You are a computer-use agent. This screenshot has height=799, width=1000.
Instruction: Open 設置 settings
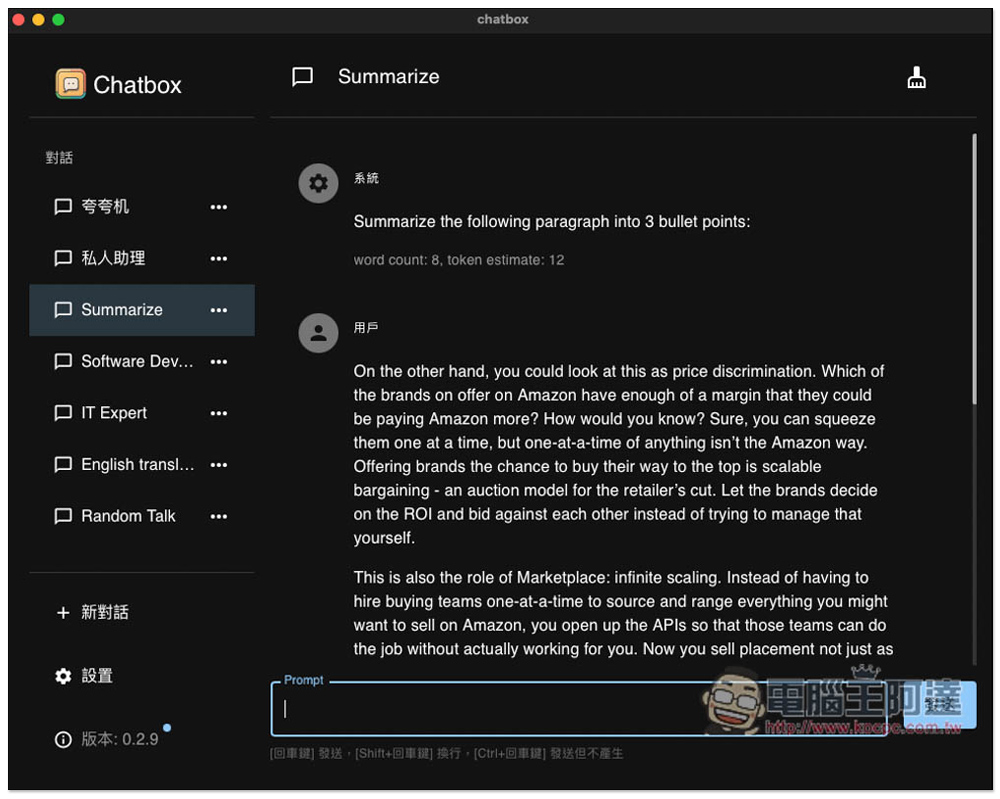(142, 676)
